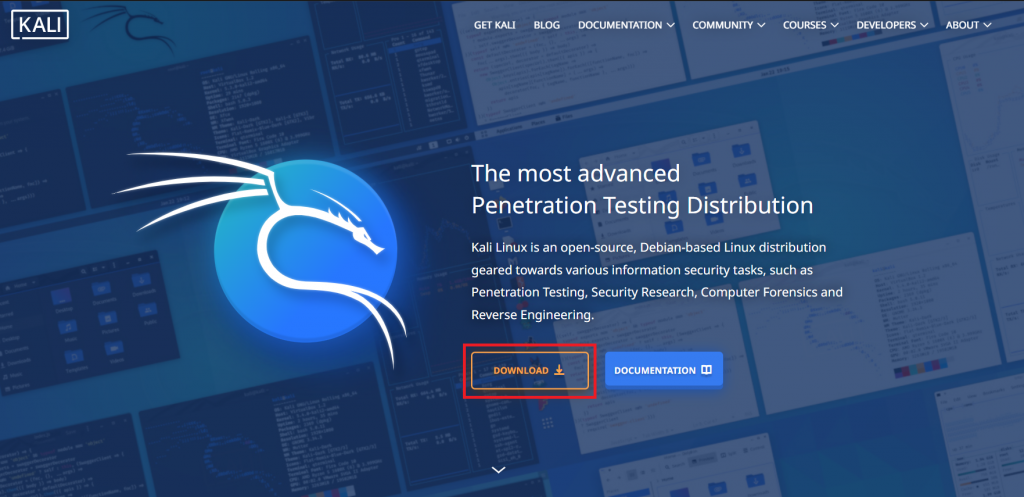Viewport: 1024px width, 497px height.
Task: Click the book icon in DOCUMENTATION button
Action: tap(706, 370)
